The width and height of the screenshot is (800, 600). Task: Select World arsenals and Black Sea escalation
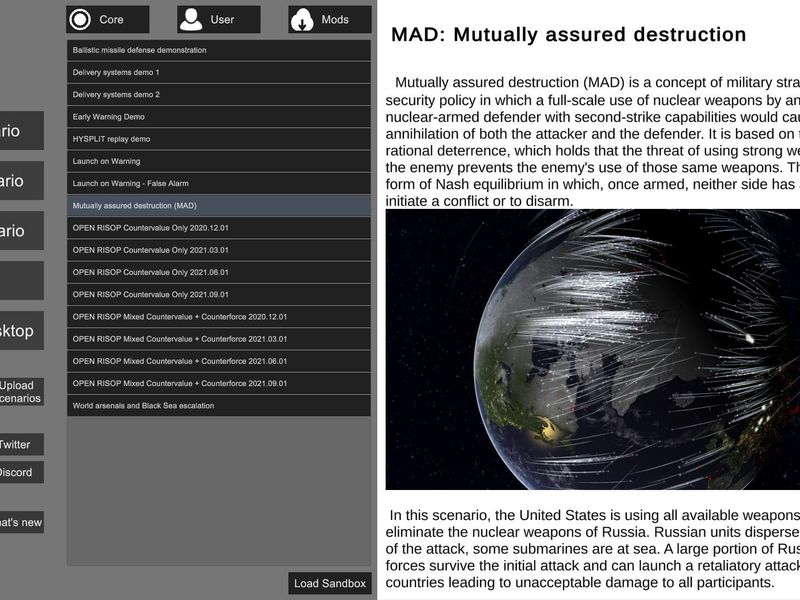(x=219, y=406)
